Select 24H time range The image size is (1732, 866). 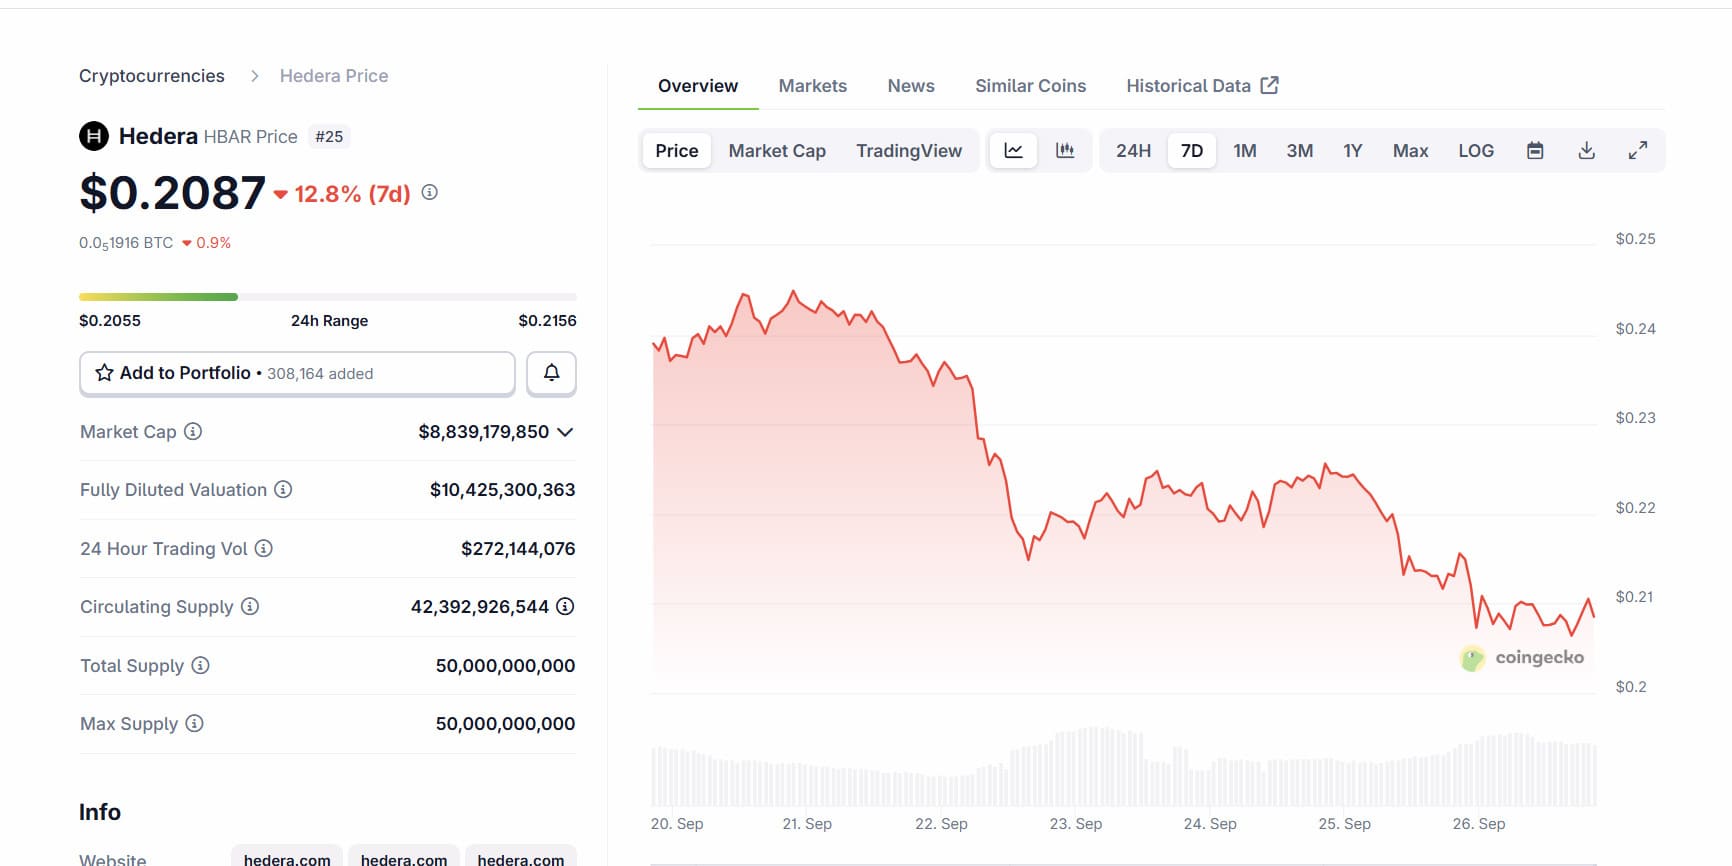coord(1133,151)
